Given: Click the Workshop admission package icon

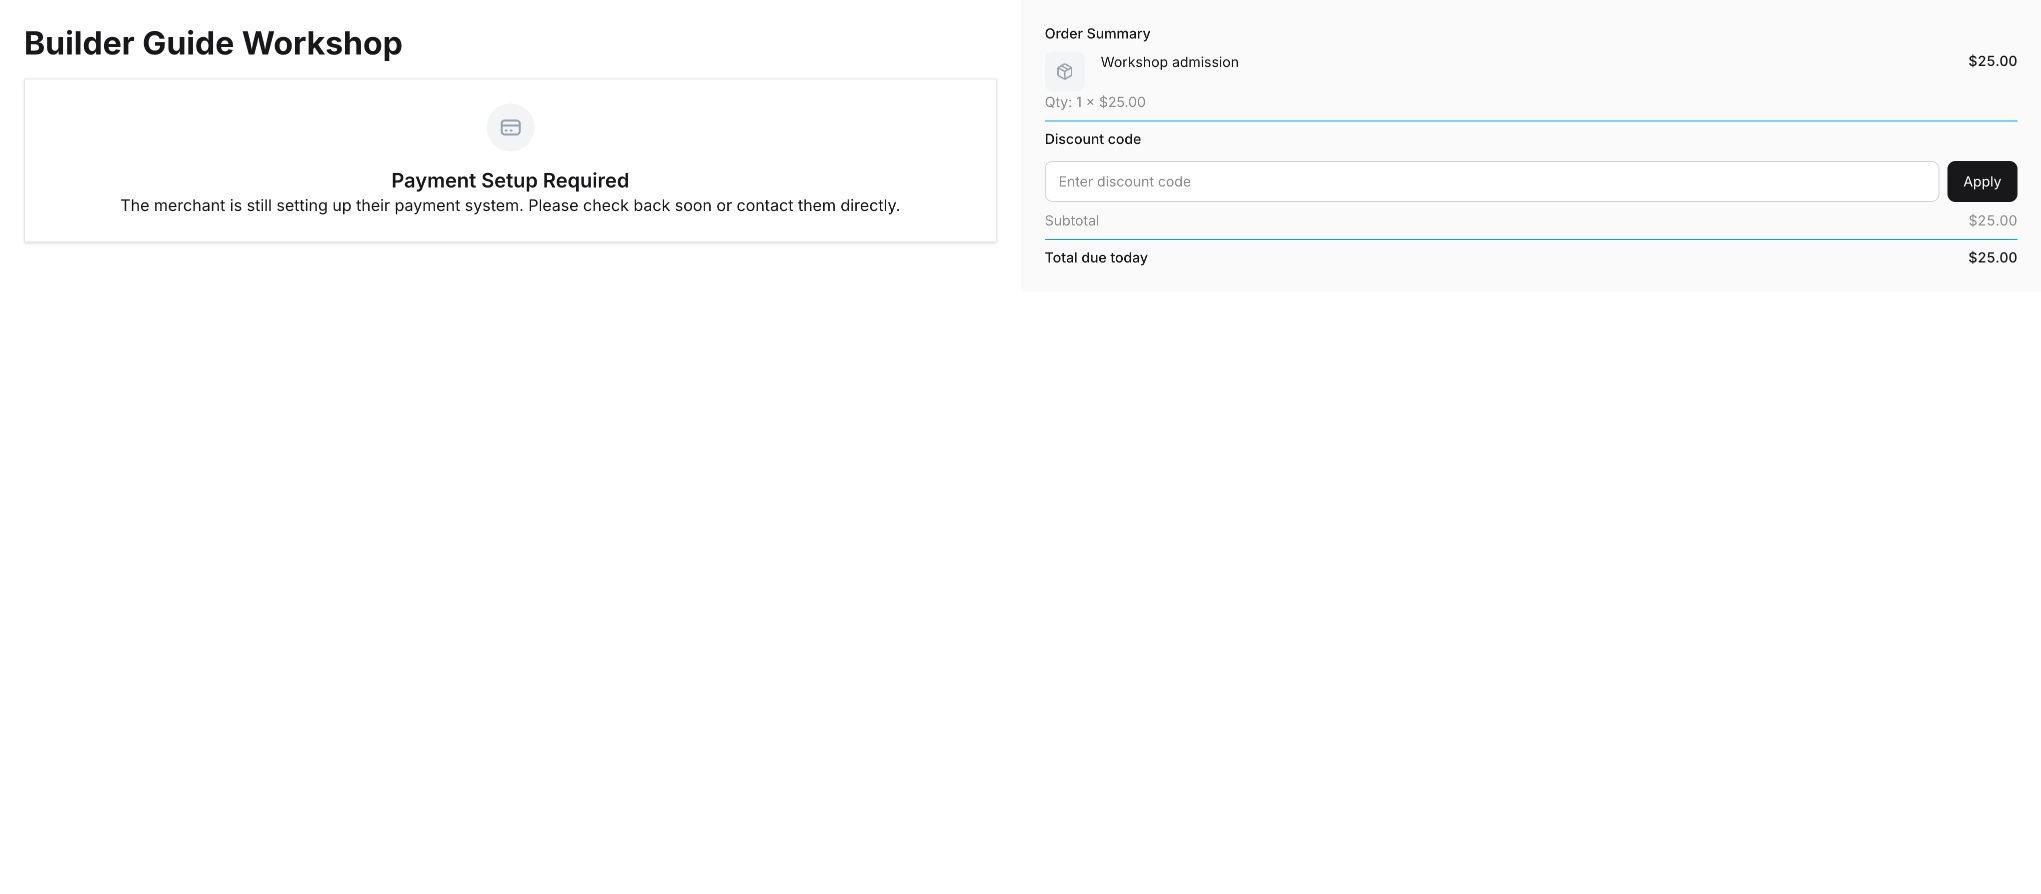Looking at the screenshot, I should [x=1064, y=72].
